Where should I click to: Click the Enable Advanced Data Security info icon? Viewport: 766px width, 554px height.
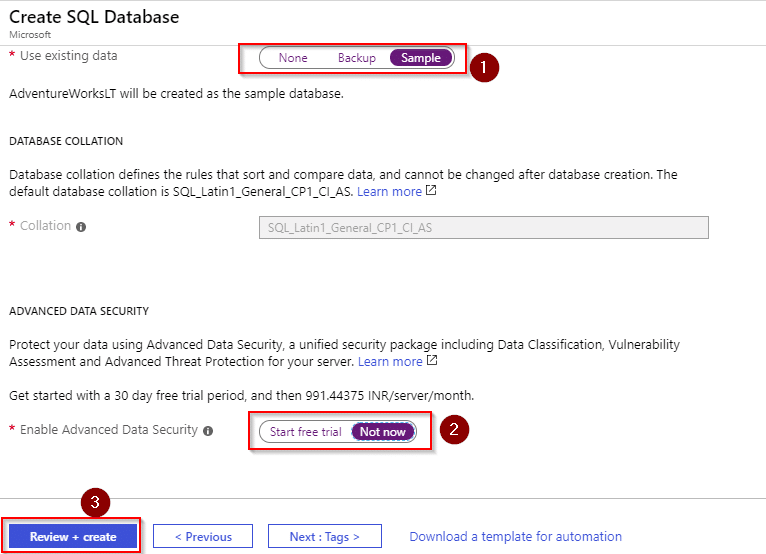coord(208,431)
